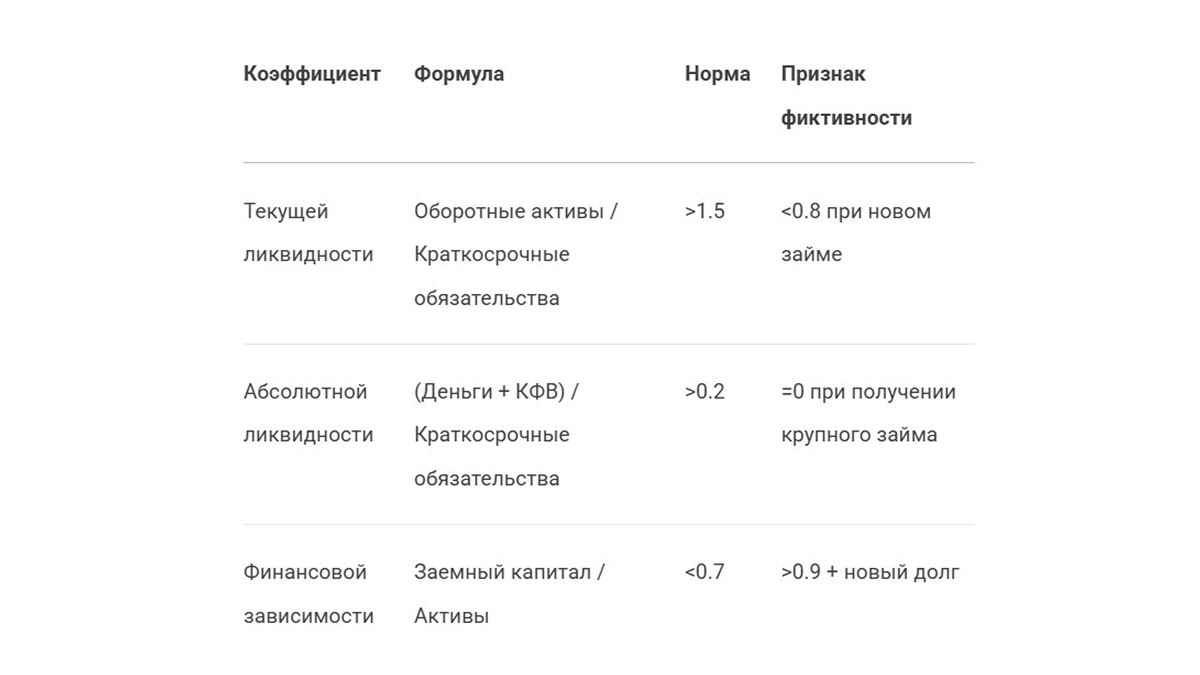Click the <0.8 при новом займе cell
1200x675 pixels.
[x=856, y=233]
